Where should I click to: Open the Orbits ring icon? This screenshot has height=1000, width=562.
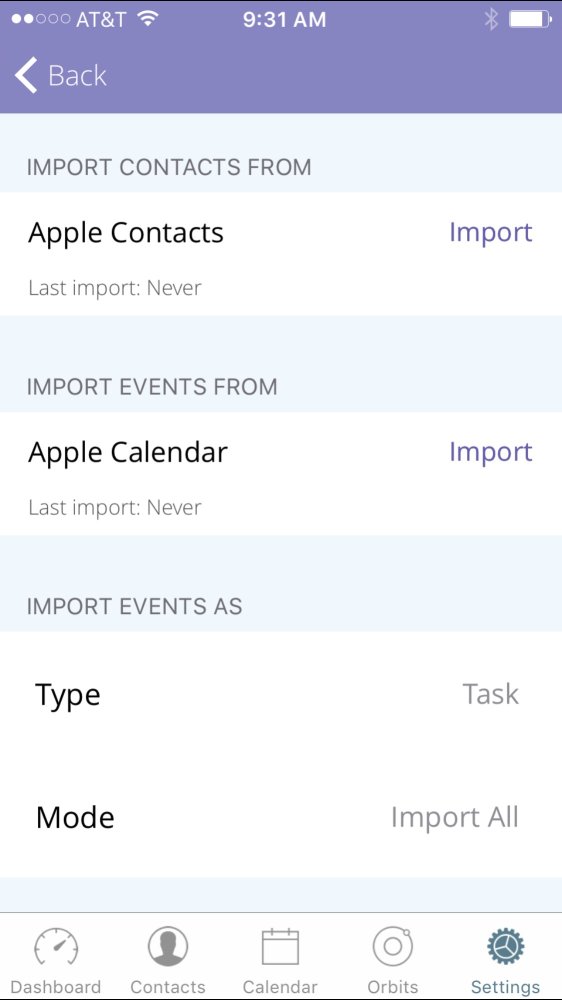392,946
